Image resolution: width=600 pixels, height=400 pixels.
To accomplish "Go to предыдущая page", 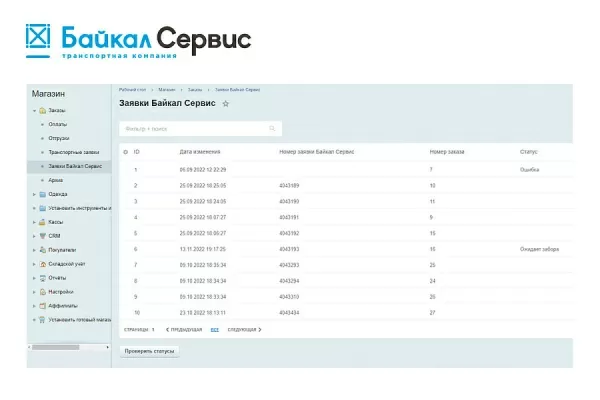I will [184, 330].
